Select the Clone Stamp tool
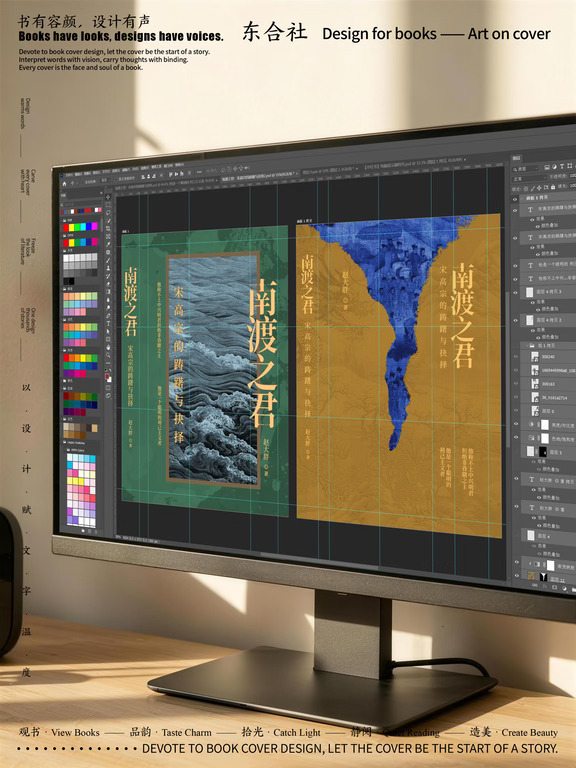This screenshot has width=576, height=768. 108,268
